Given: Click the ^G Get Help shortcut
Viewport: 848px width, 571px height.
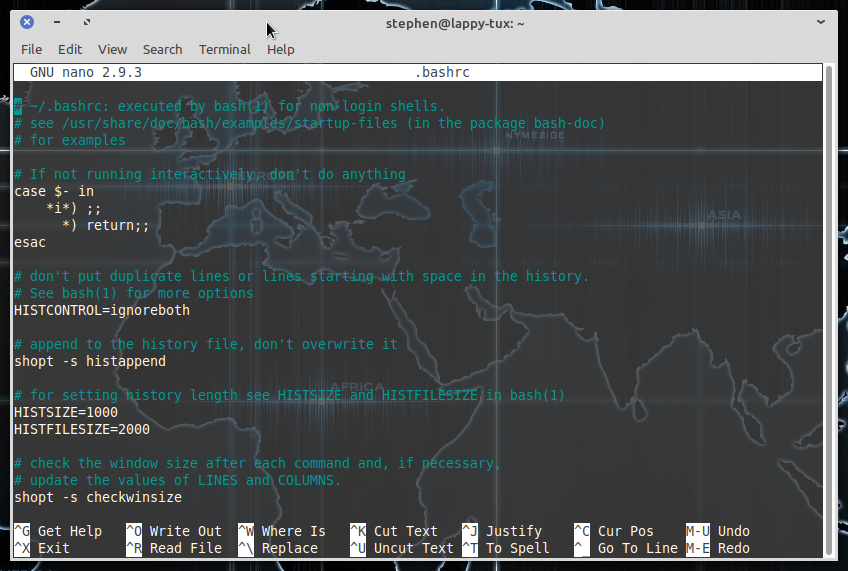Looking at the screenshot, I should pos(58,531).
